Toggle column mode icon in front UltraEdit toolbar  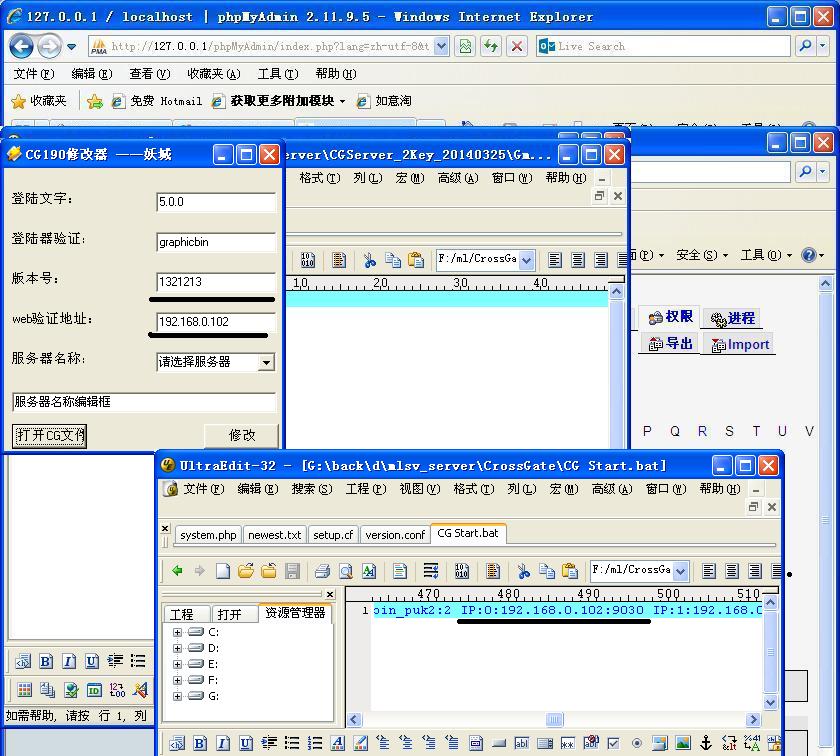(493, 571)
